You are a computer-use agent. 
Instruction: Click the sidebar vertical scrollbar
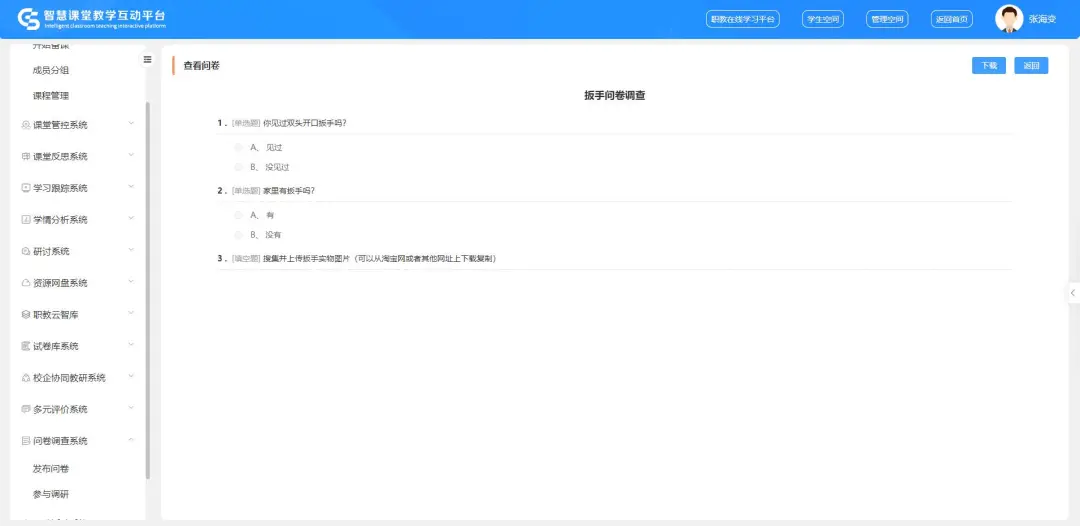(148, 290)
